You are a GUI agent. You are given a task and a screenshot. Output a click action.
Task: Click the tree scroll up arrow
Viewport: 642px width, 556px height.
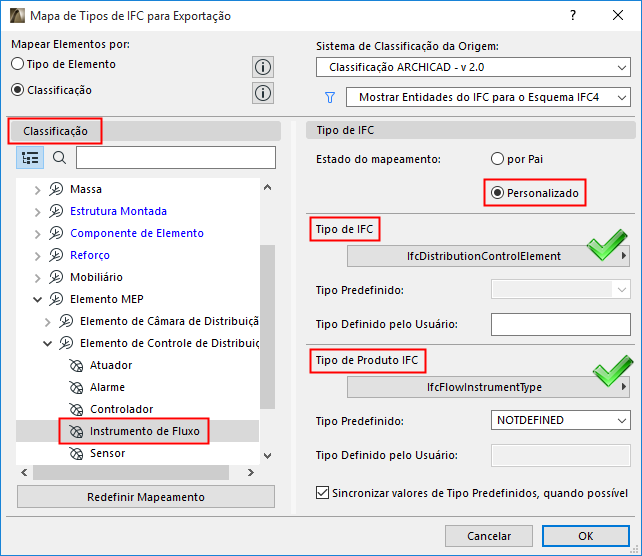[x=267, y=188]
